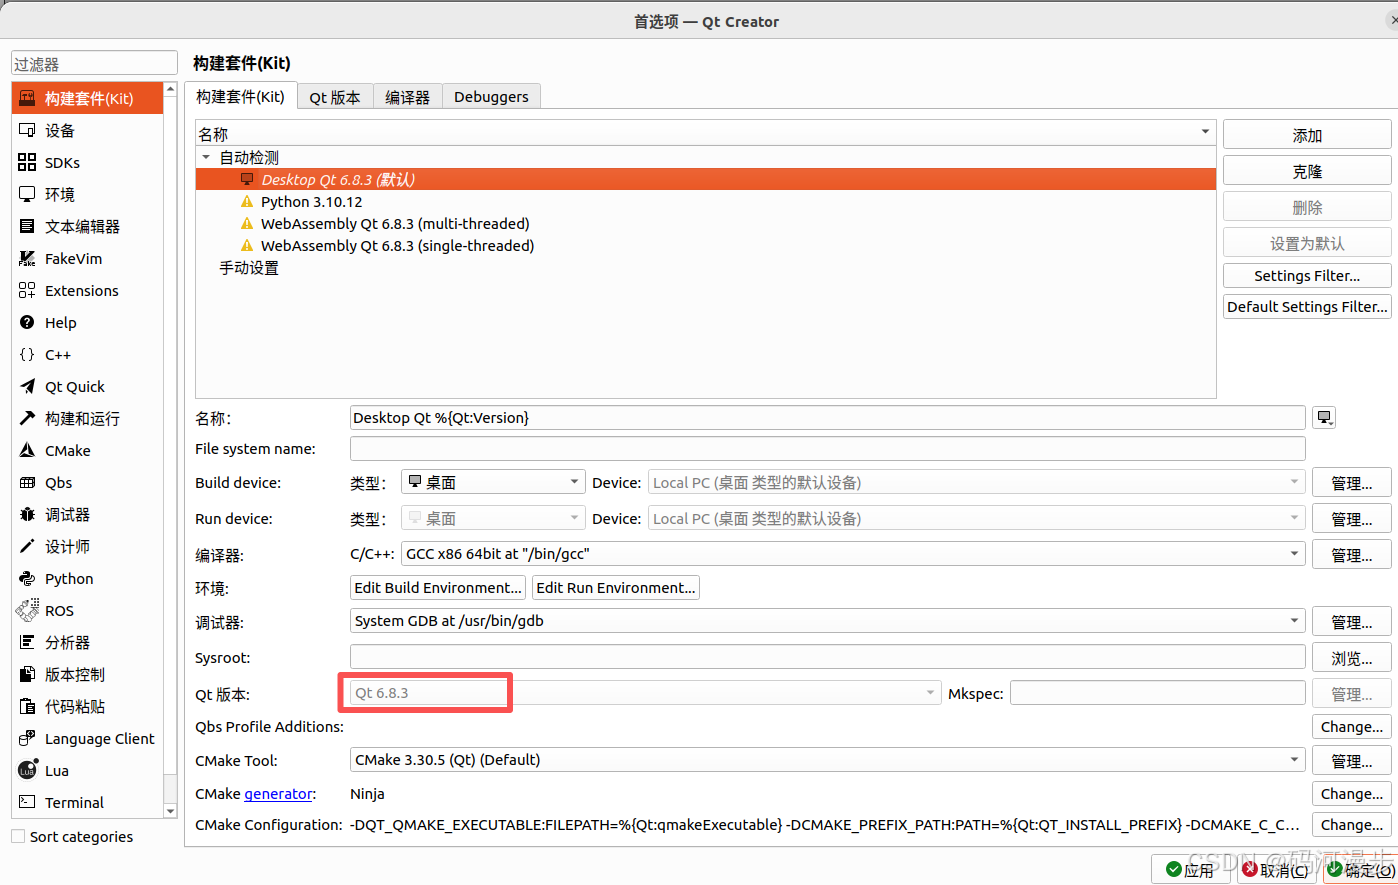The image size is (1398, 885).
Task: Enable the Sort categories checkbox
Action: (x=18, y=836)
